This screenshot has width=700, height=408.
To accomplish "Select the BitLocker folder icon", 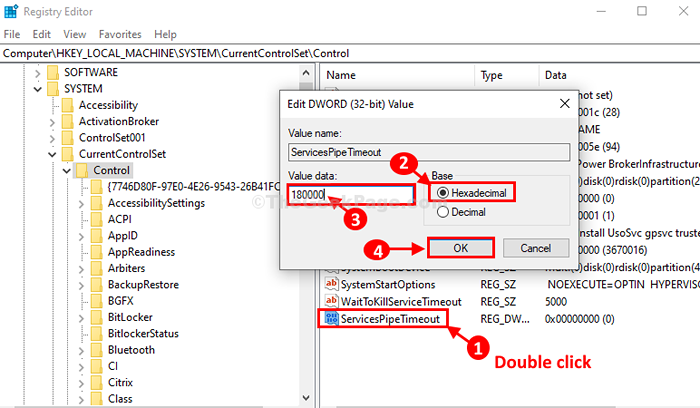I will click(96, 317).
